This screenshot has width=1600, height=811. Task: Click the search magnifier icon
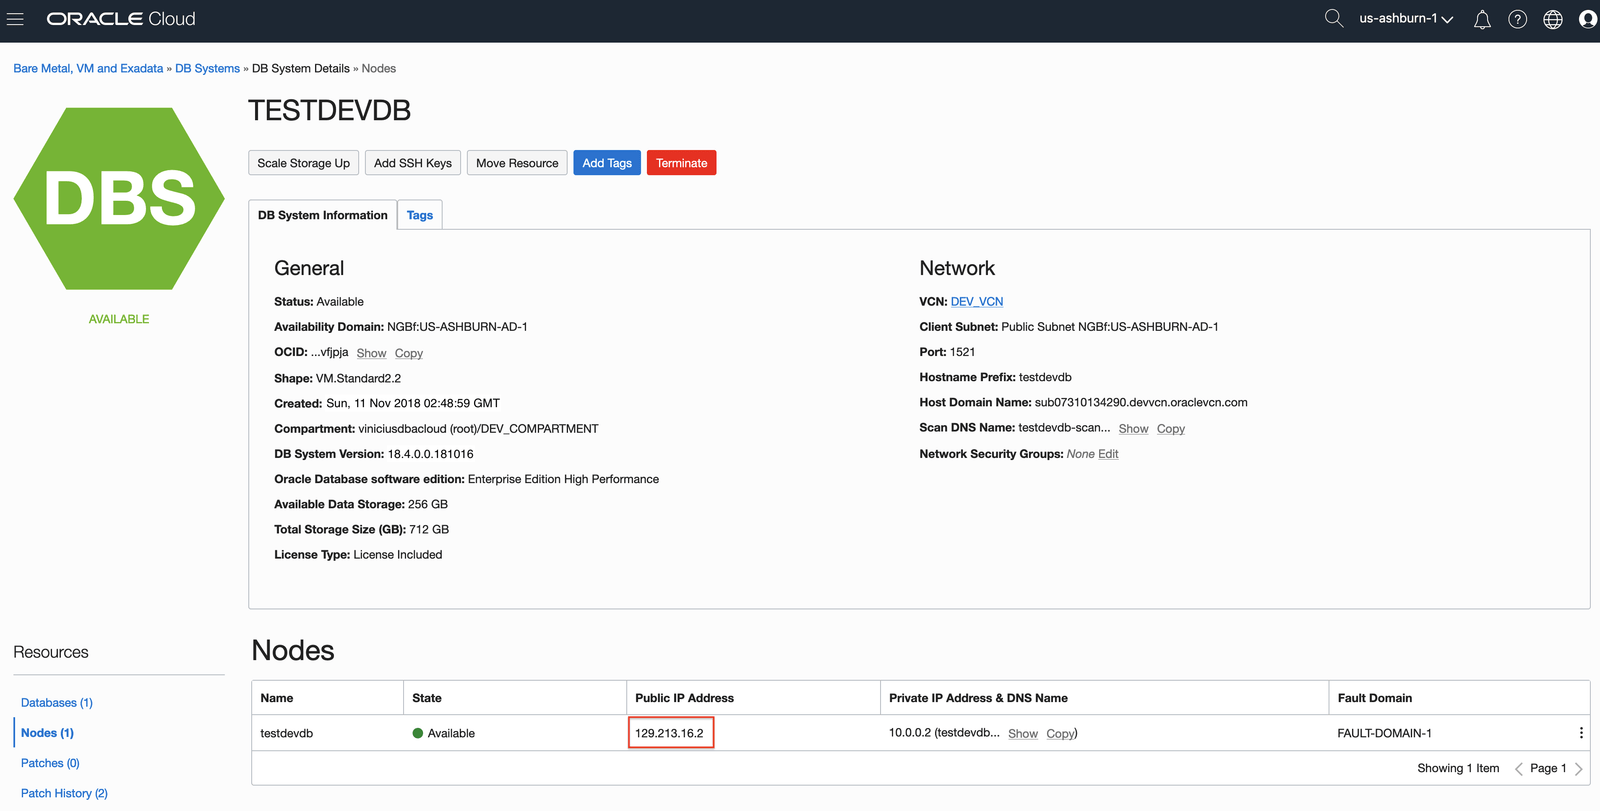click(x=1333, y=19)
